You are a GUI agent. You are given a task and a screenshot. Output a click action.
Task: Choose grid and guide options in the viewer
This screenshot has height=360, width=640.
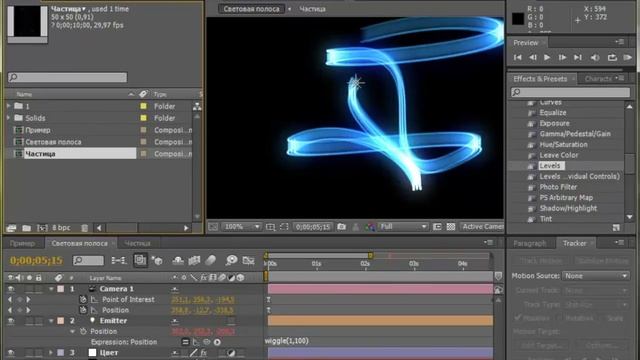click(270, 227)
